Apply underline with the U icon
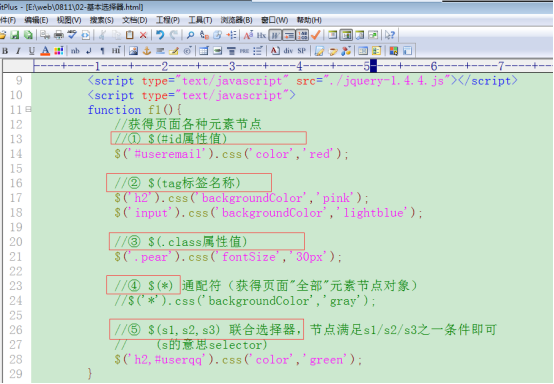Screen dimensions: 554x384 tap(32, 51)
